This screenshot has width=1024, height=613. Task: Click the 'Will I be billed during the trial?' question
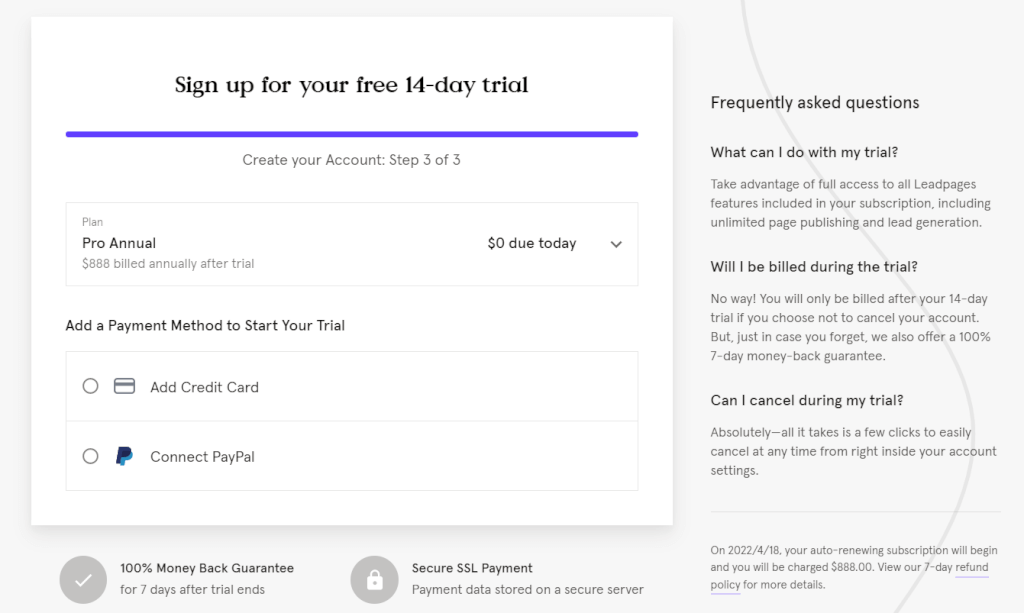pos(814,266)
